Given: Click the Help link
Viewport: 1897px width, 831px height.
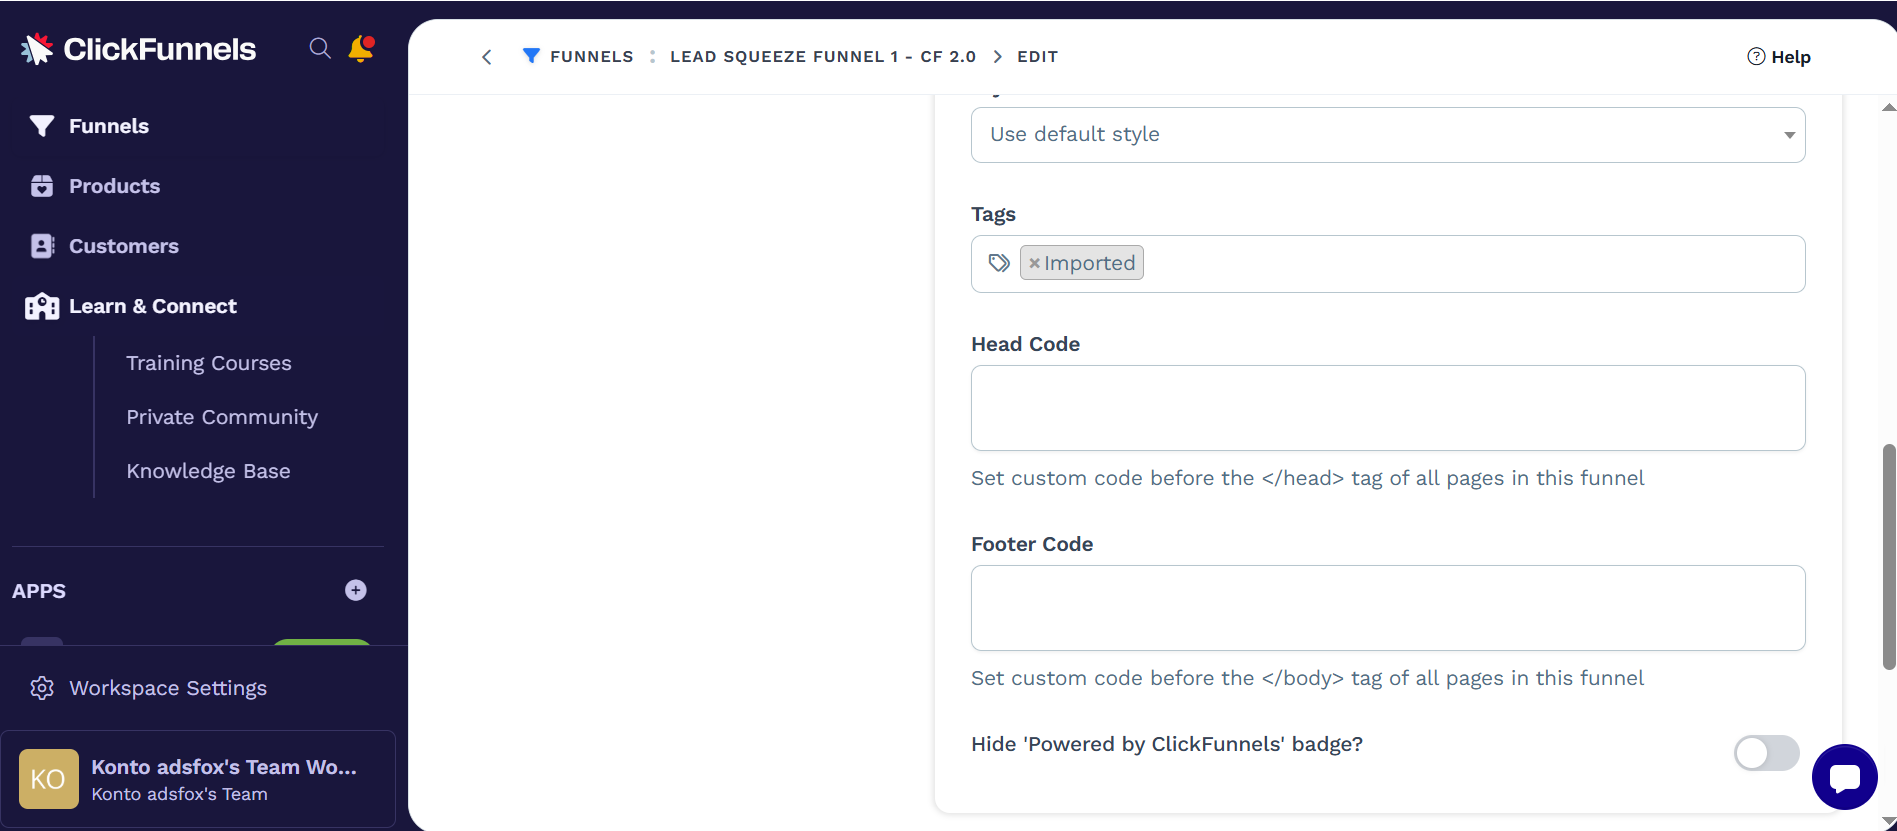Looking at the screenshot, I should (x=1779, y=57).
